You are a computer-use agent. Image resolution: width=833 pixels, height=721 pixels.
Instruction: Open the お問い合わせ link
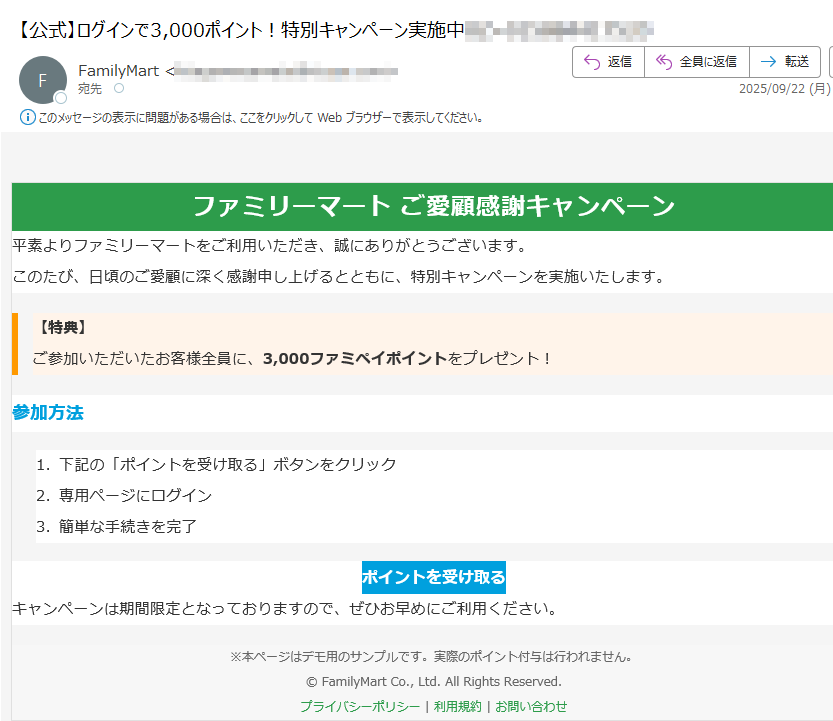[x=531, y=706]
